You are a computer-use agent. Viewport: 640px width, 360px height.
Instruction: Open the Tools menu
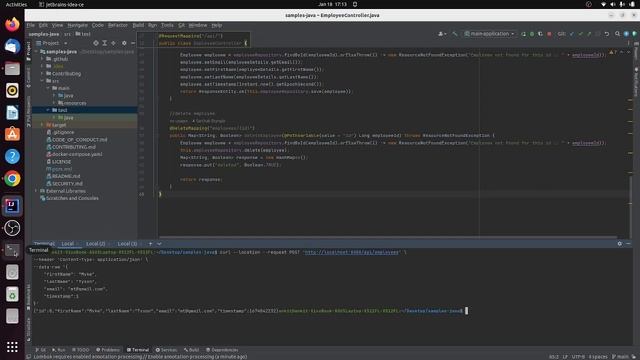167,25
